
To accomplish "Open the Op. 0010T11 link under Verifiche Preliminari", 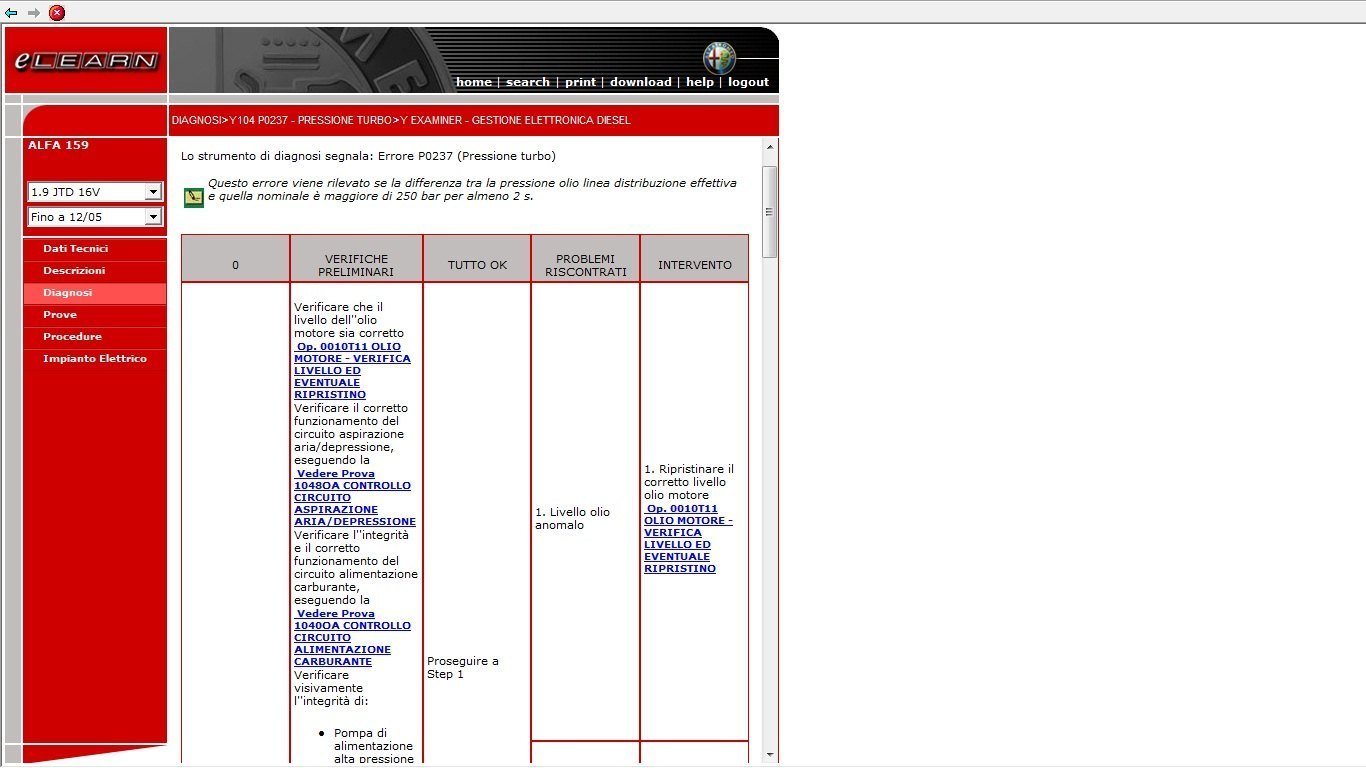I will (x=352, y=371).
